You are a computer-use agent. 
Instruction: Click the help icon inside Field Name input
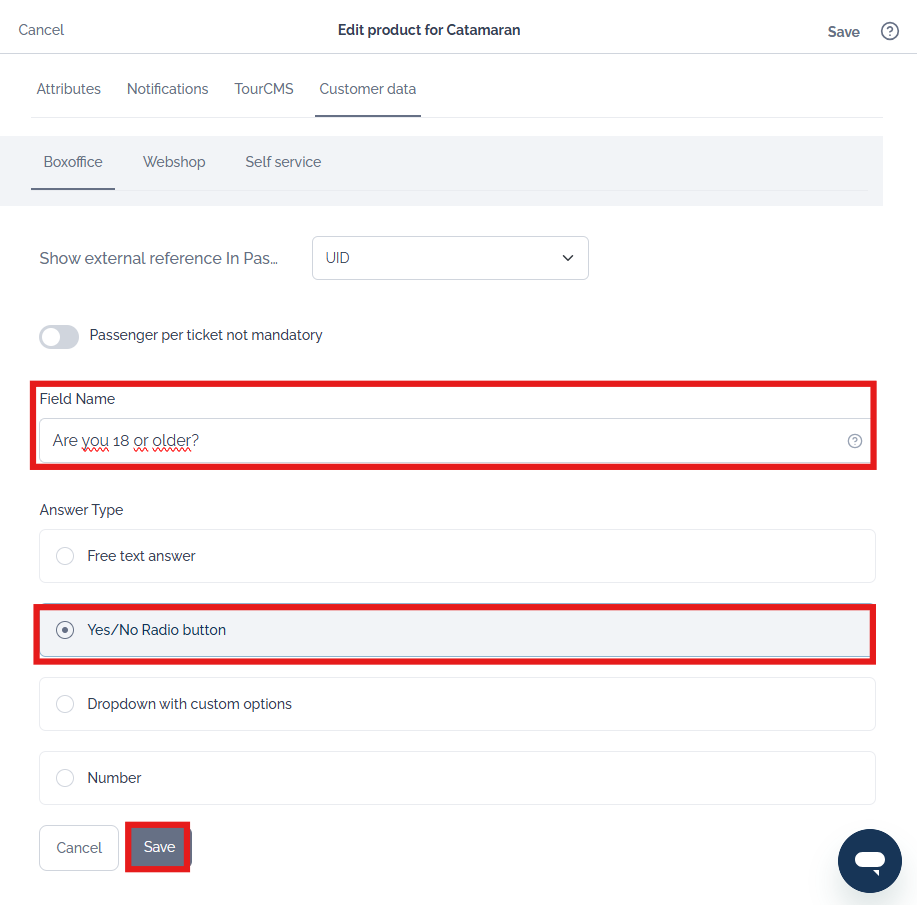pos(854,441)
